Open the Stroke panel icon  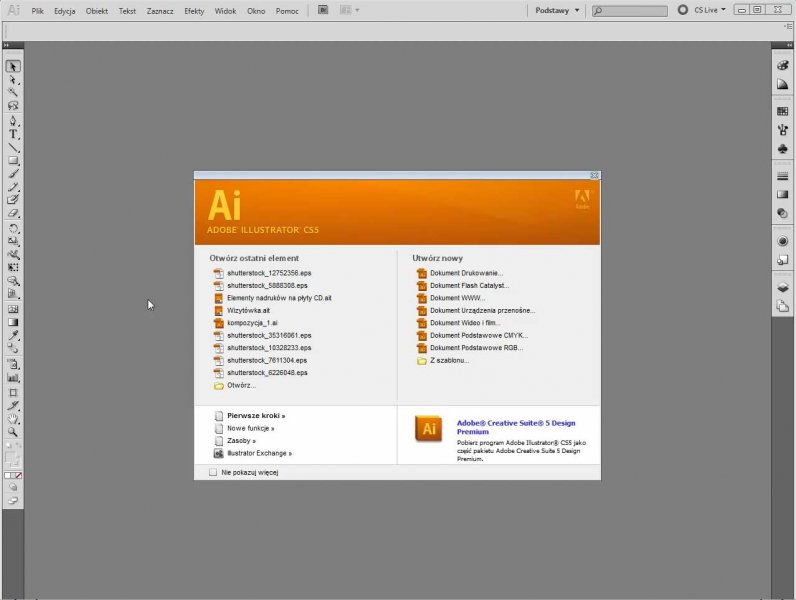(783, 177)
